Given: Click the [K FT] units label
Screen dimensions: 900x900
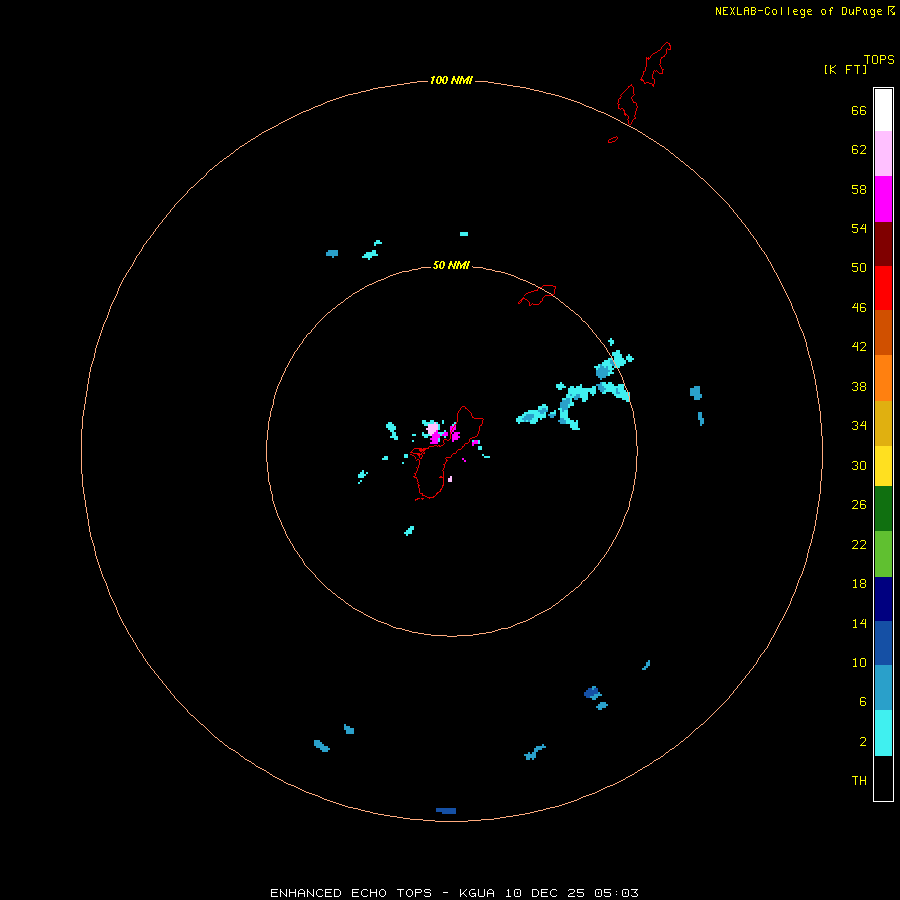Looking at the screenshot, I should coord(845,70).
